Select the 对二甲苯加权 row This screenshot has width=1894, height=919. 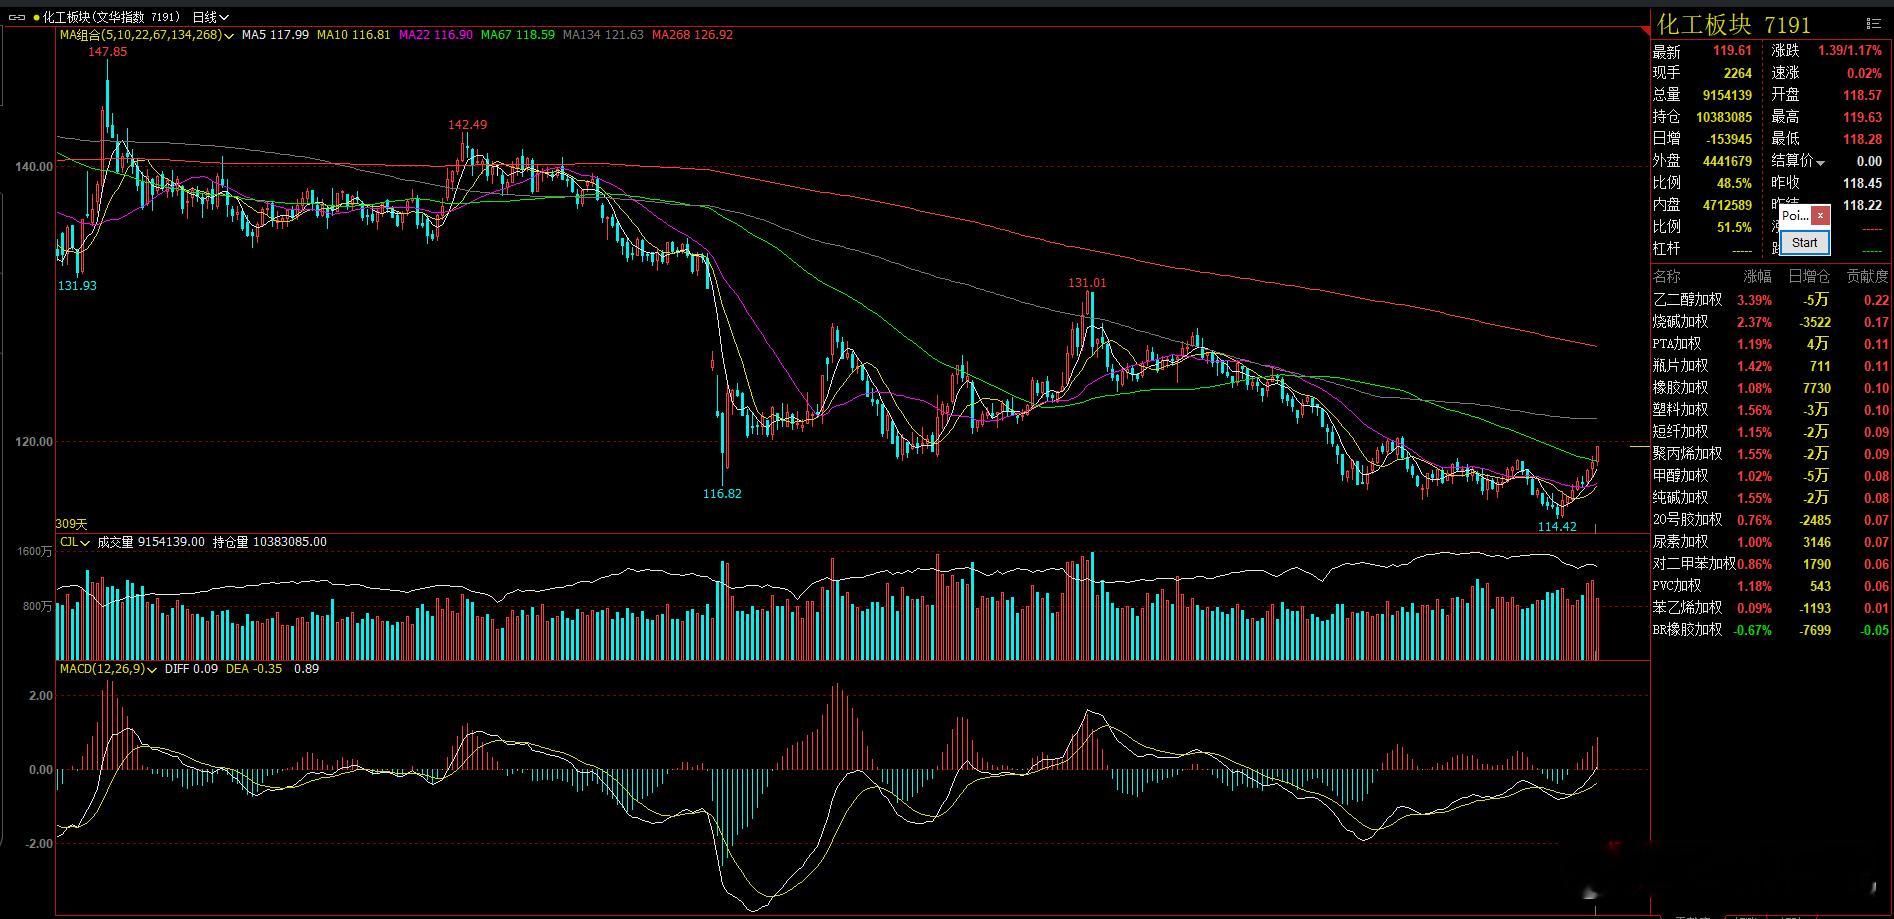coord(1771,564)
